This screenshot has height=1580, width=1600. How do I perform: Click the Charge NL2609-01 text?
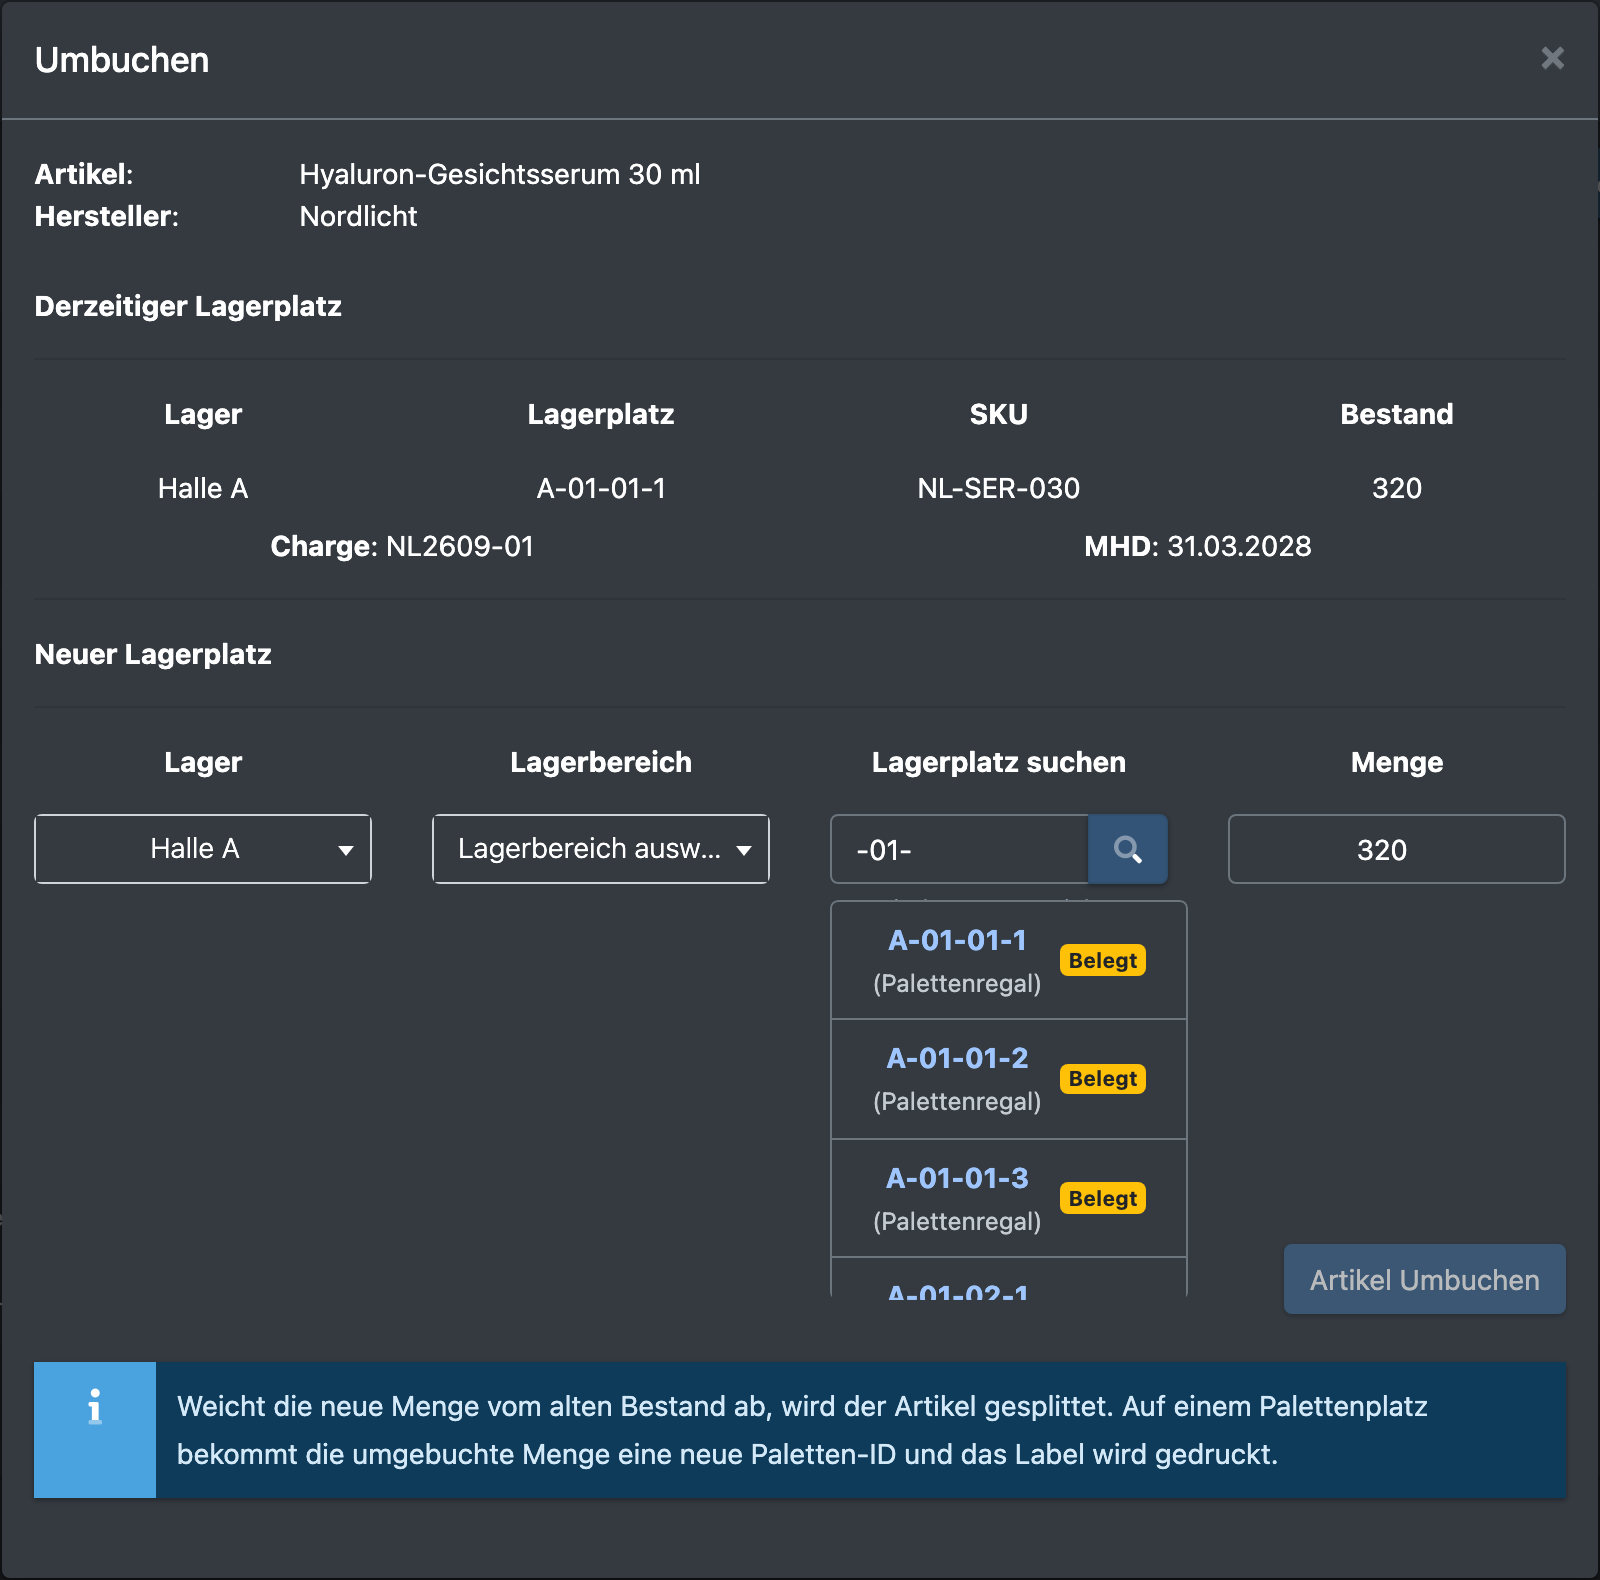[402, 546]
